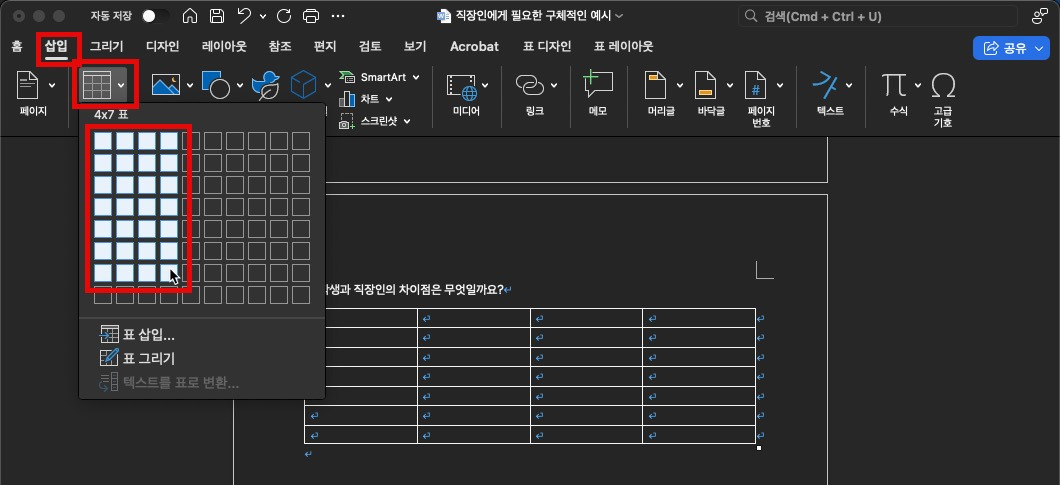This screenshot has height=485, width=1060.
Task: Expand the 페이지 번호 dropdown arrow
Action: click(x=780, y=85)
